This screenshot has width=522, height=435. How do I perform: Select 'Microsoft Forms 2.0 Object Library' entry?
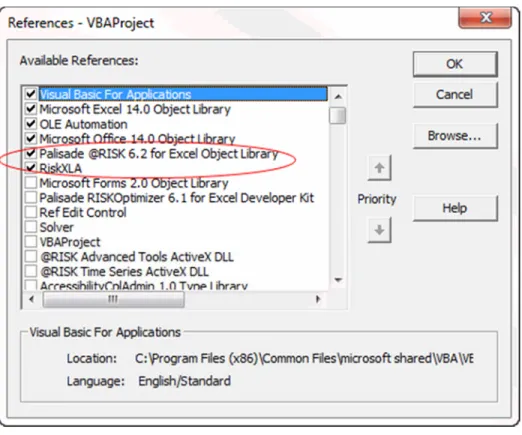pos(134,183)
